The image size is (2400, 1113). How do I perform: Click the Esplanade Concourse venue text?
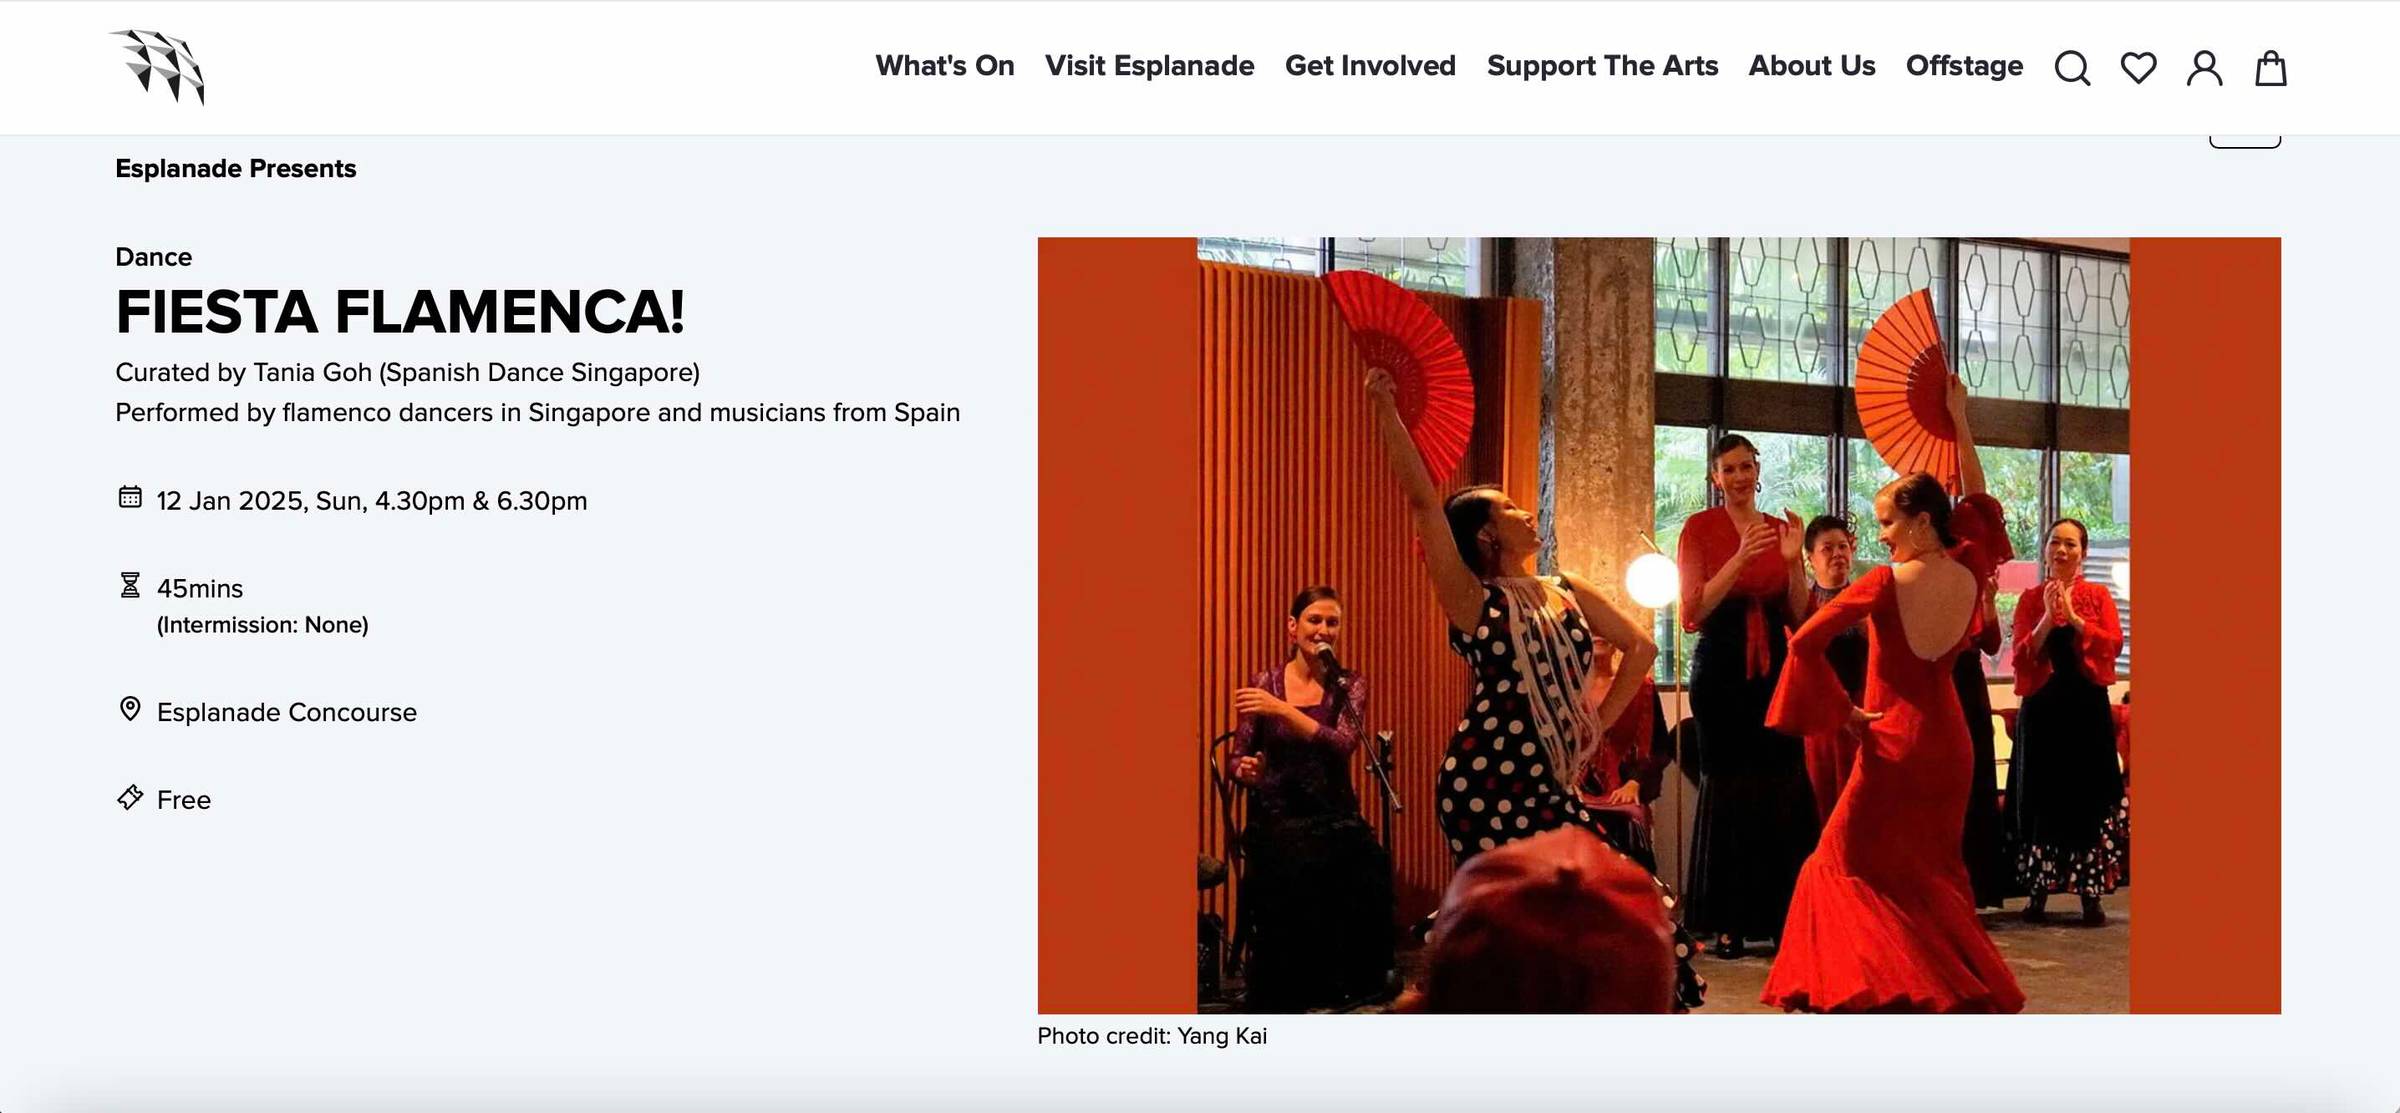coord(287,712)
